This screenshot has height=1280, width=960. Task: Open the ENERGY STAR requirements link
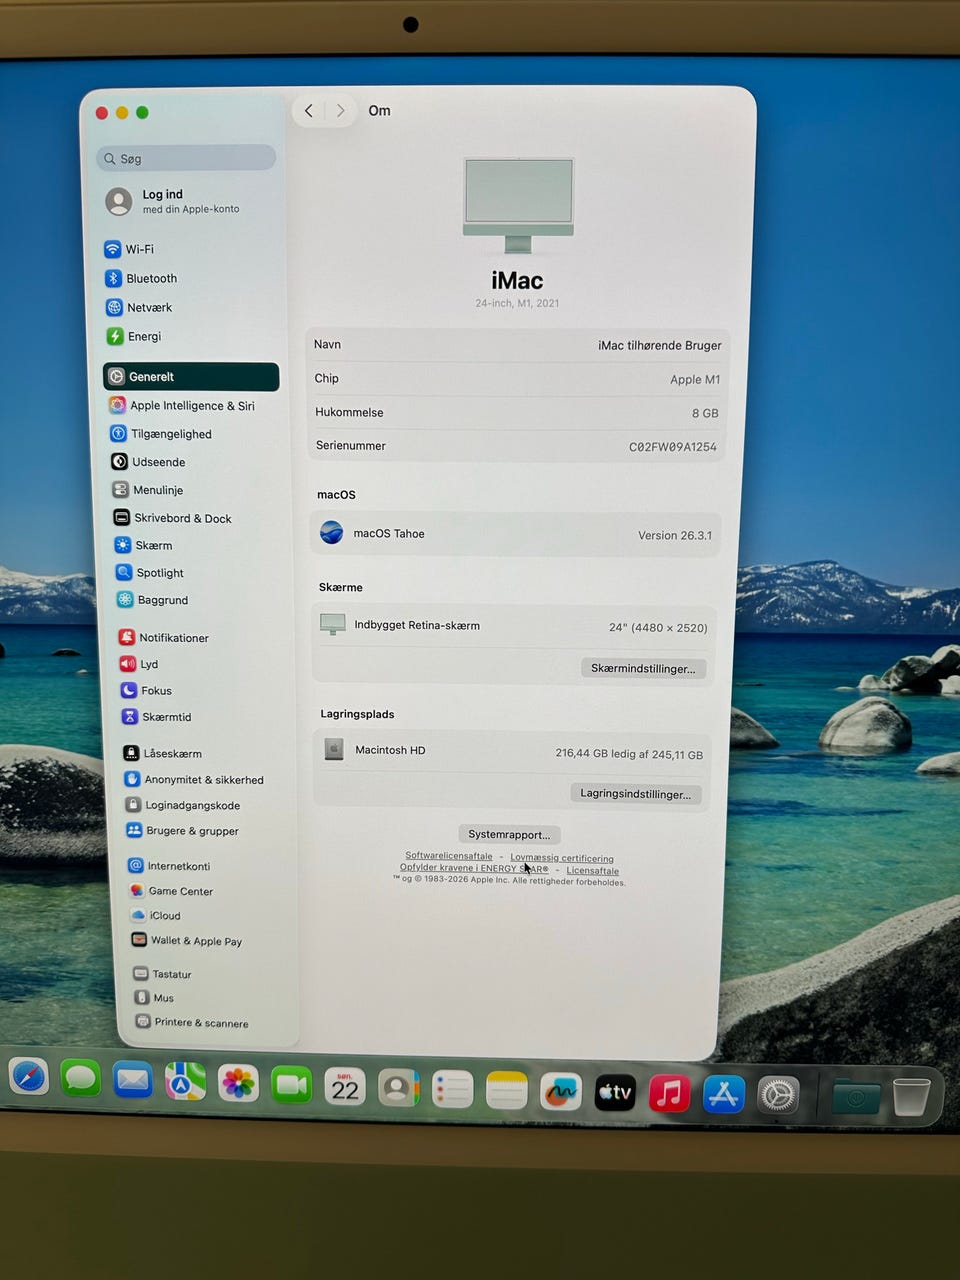(x=474, y=868)
